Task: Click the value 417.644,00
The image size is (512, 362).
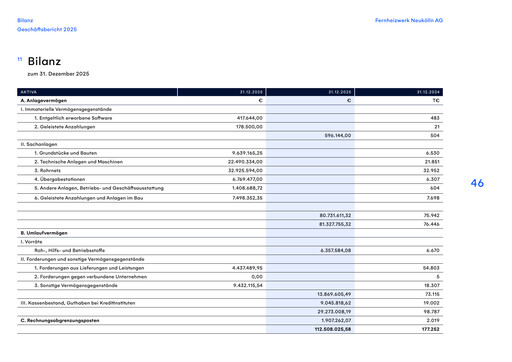Action: (250, 118)
